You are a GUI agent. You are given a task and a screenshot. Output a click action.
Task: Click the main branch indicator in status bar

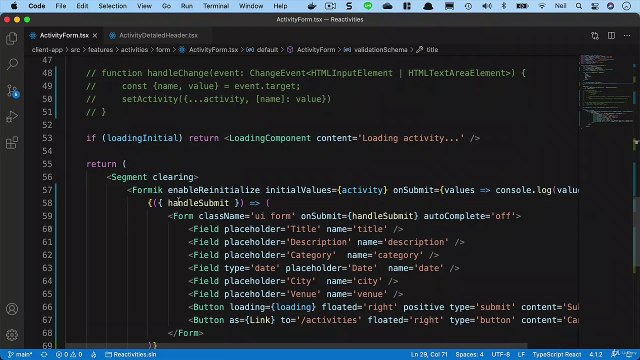[x=20, y=354]
